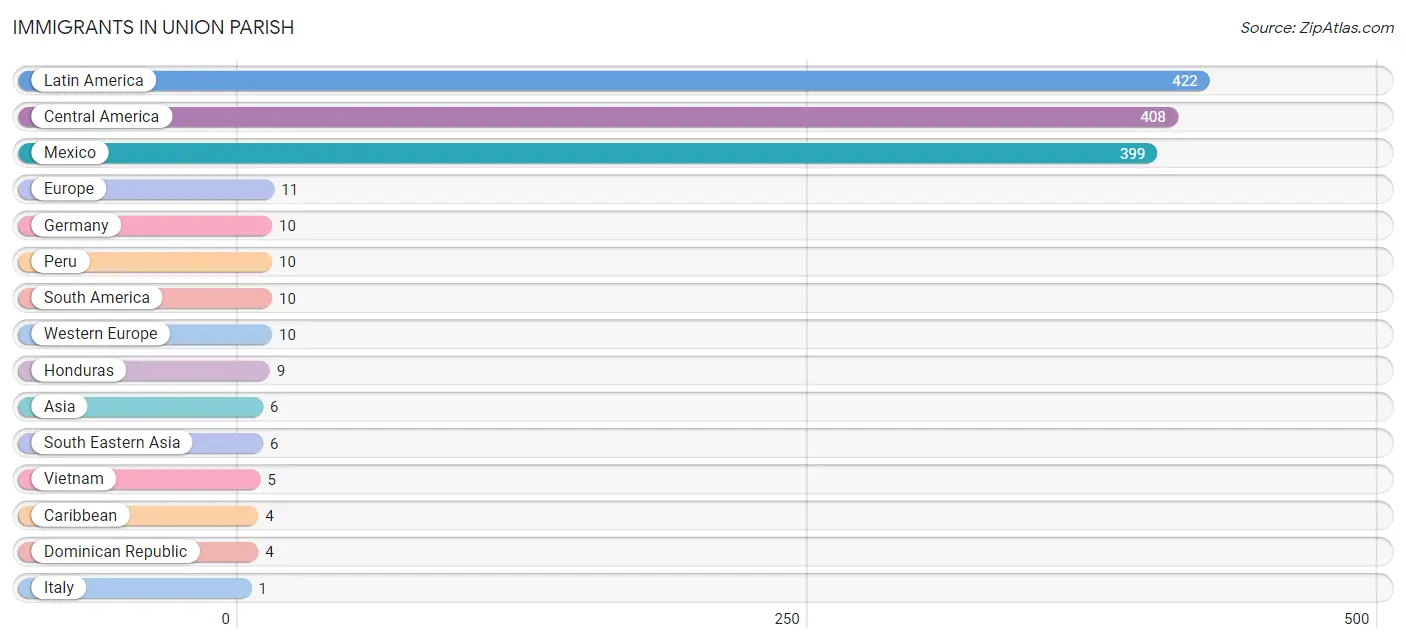This screenshot has width=1406, height=643.
Task: Click the Honduras bar label
Action: [79, 370]
